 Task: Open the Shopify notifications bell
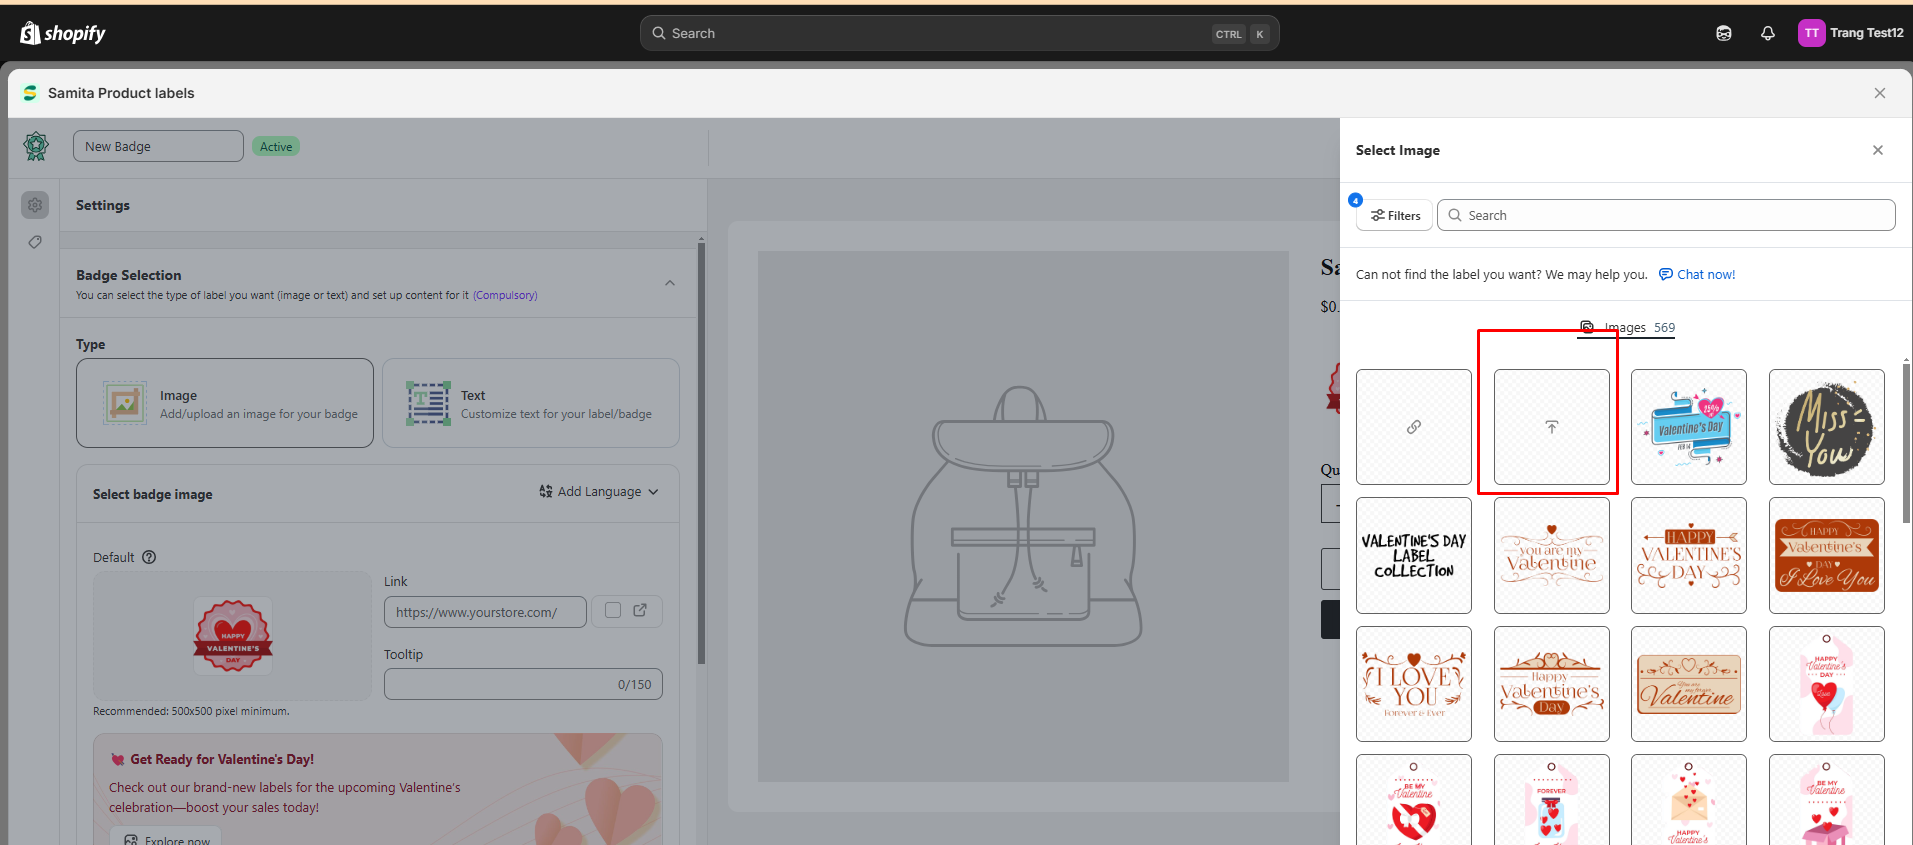point(1767,33)
